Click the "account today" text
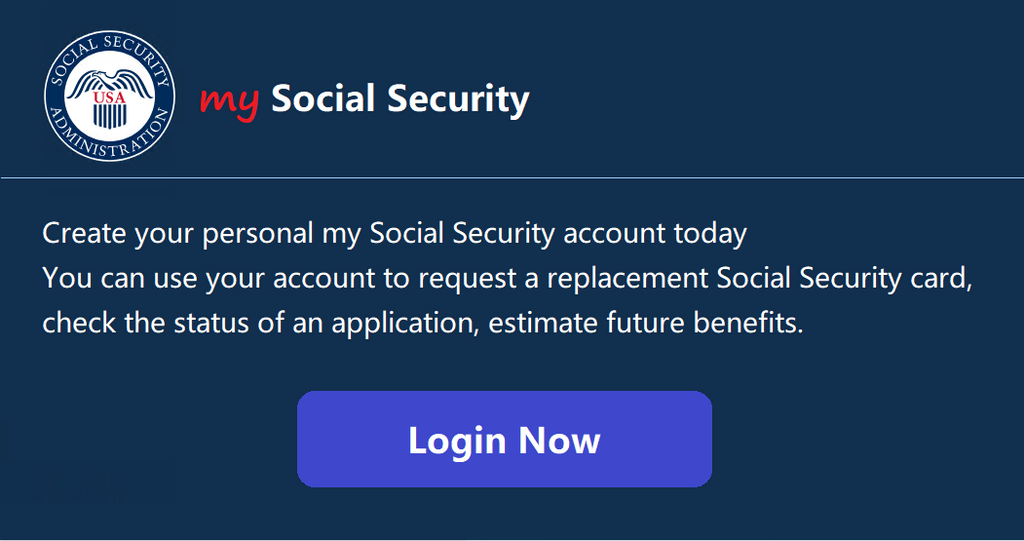 655,234
